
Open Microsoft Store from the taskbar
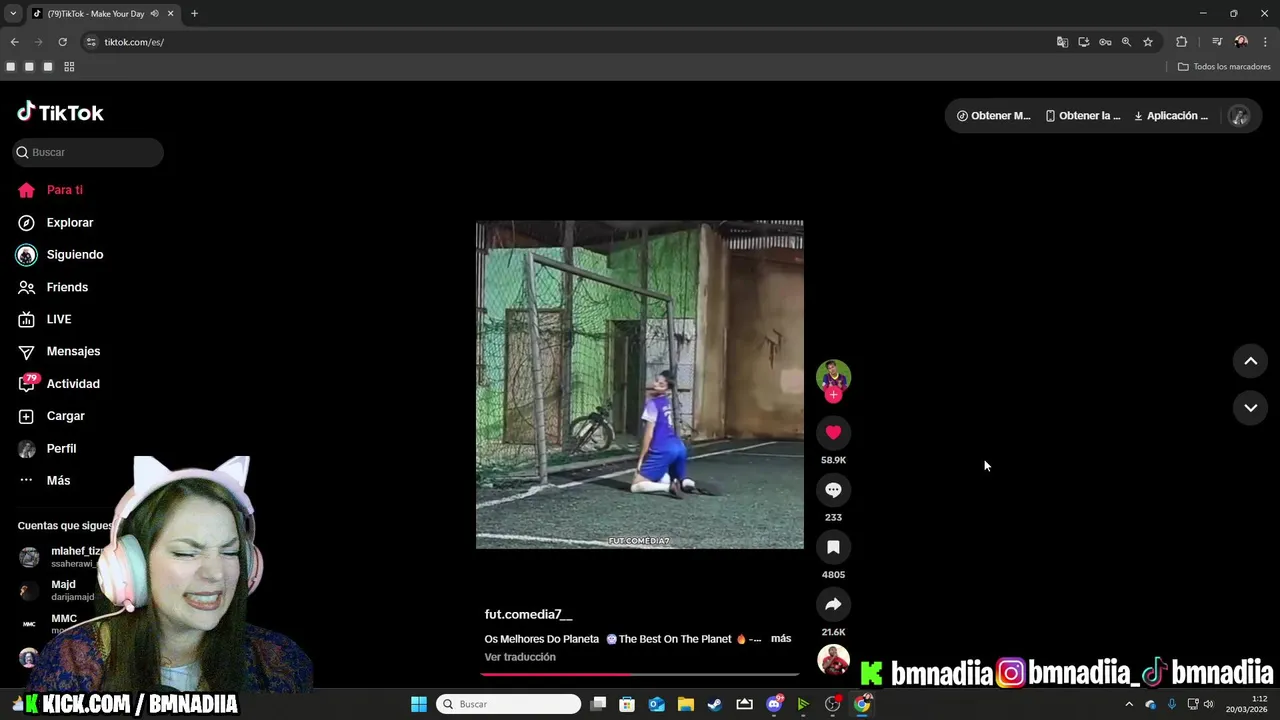click(x=627, y=704)
